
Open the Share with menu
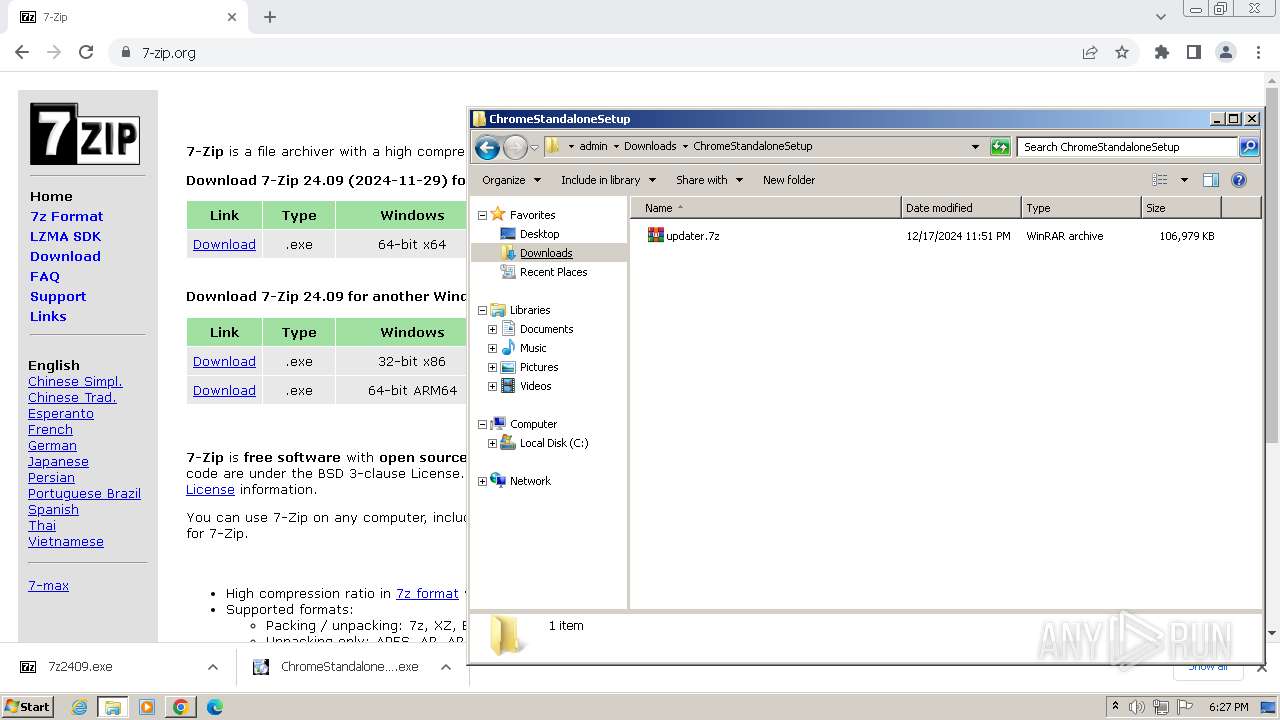pyautogui.click(x=709, y=180)
